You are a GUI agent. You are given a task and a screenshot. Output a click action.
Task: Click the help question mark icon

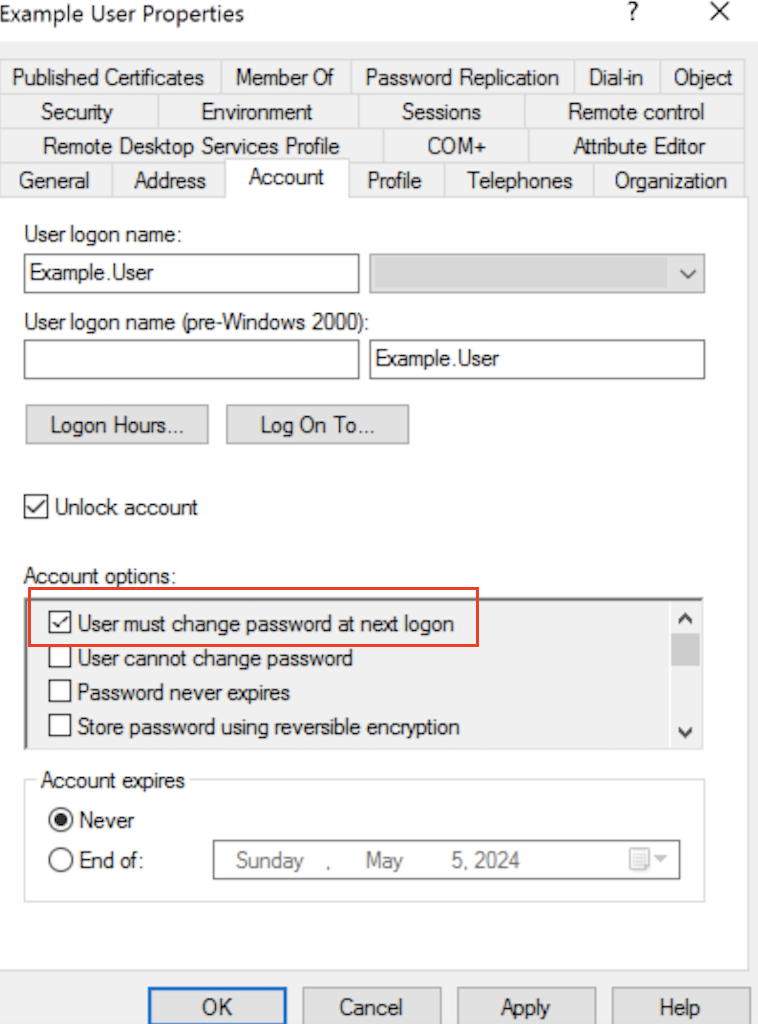(632, 13)
